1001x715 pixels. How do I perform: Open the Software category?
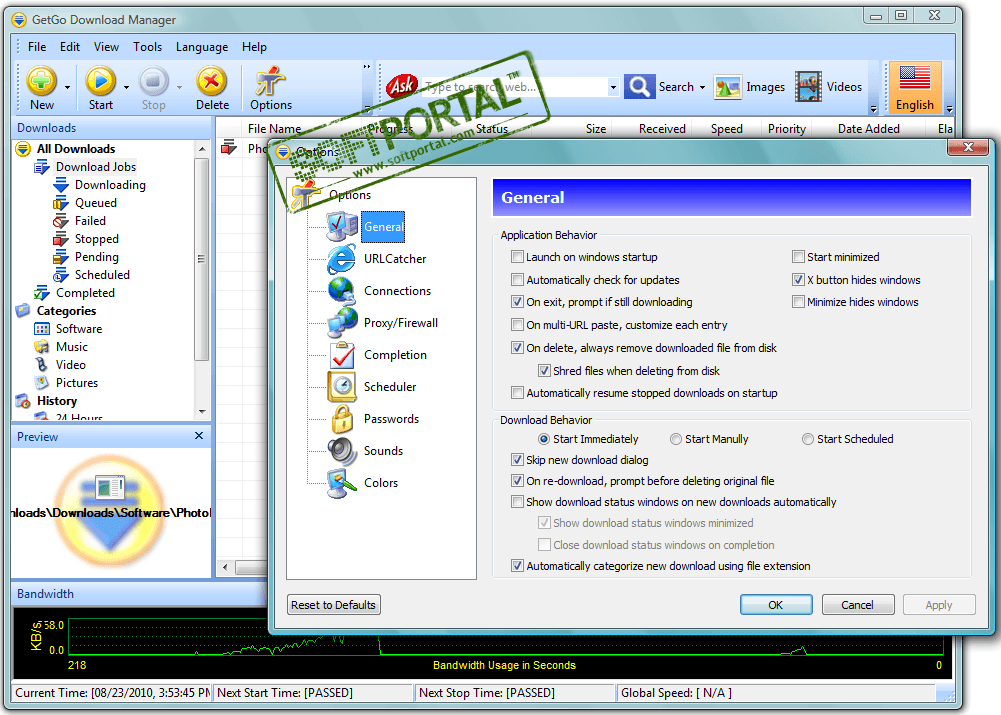tap(79, 329)
